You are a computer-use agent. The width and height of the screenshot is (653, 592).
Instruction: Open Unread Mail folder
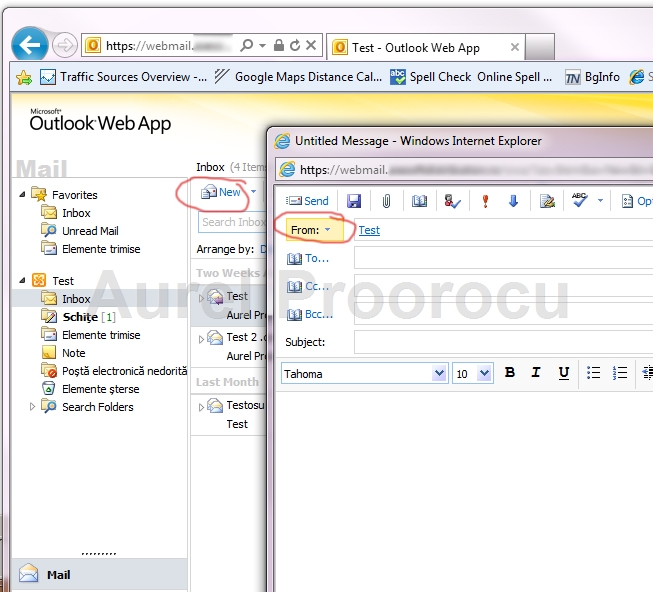pyautogui.click(x=80, y=231)
